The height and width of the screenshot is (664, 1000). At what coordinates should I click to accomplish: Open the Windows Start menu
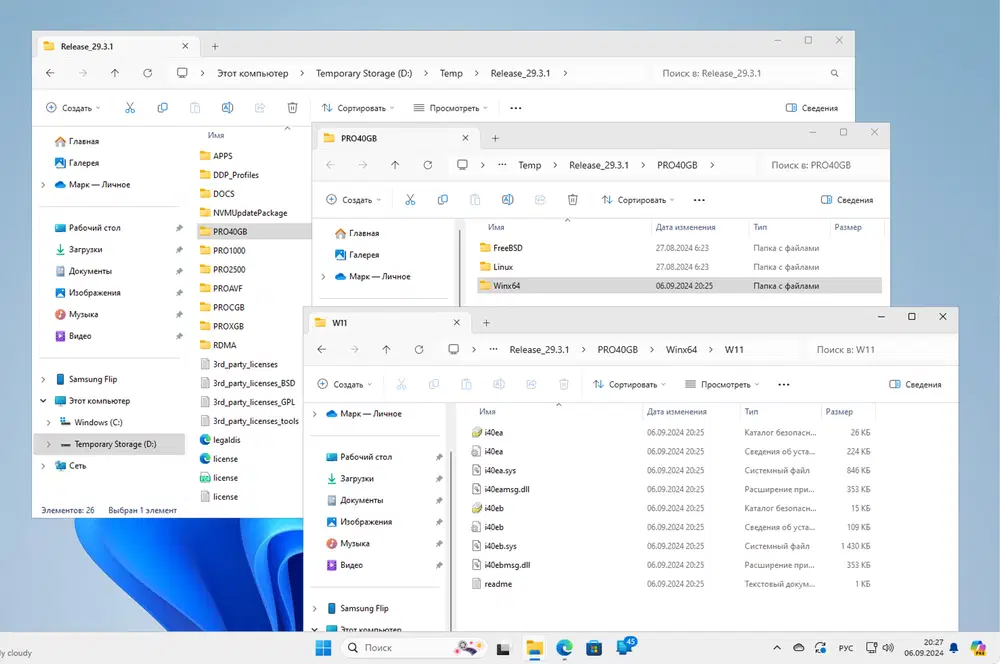(324, 648)
